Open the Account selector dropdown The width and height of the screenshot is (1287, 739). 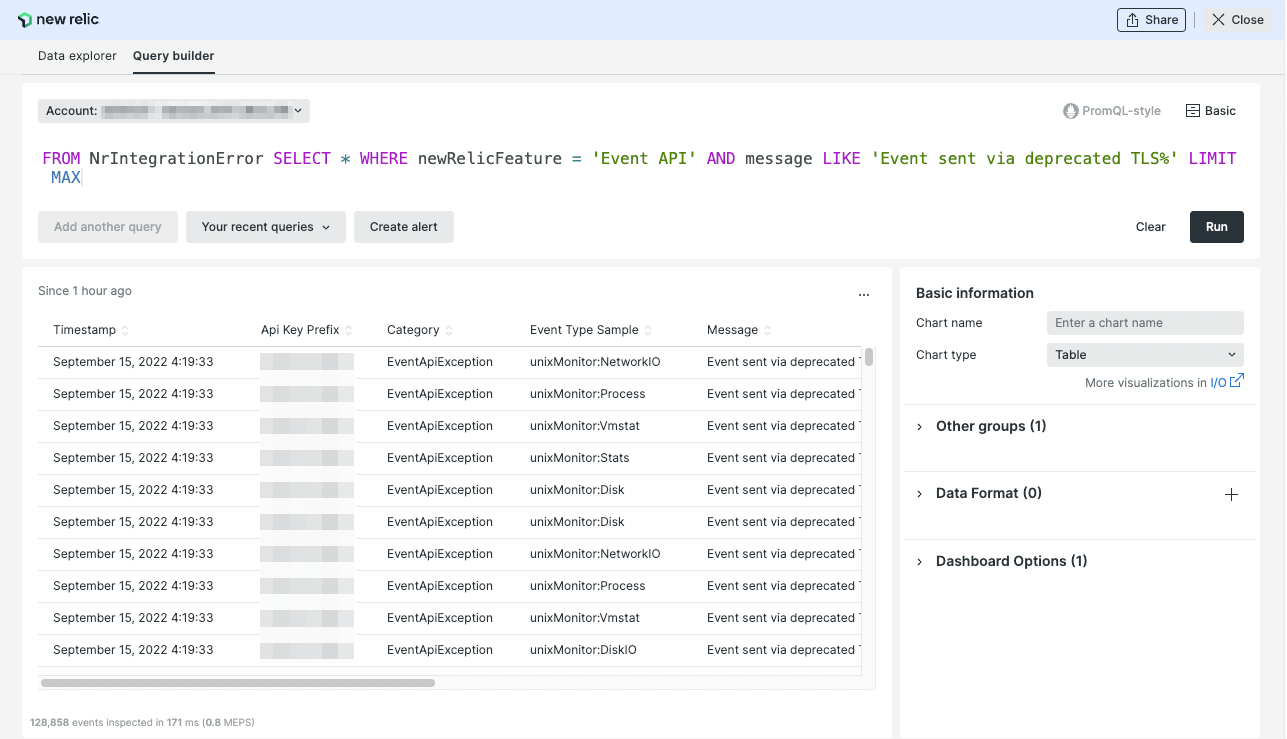[x=174, y=111]
